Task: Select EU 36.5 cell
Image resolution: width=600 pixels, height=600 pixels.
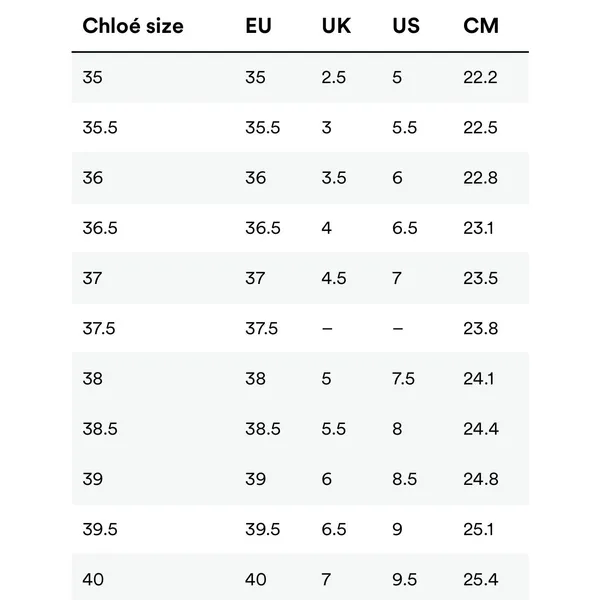Action: (263, 228)
